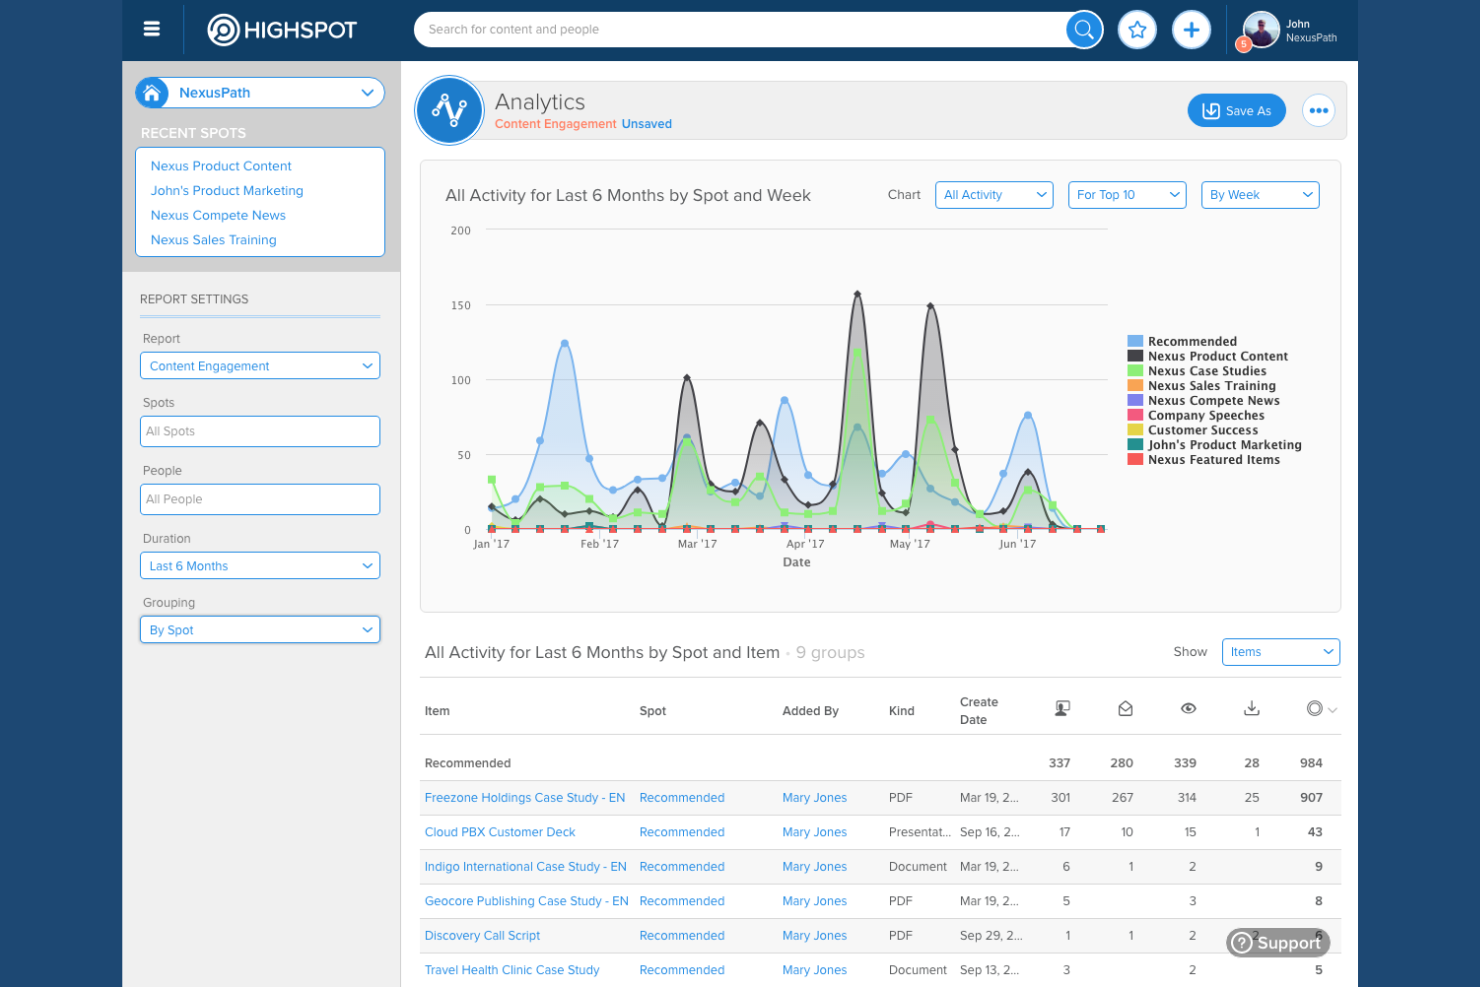The width and height of the screenshot is (1480, 987).
Task: Click the Content Engagement breadcrumb link
Action: pos(556,124)
